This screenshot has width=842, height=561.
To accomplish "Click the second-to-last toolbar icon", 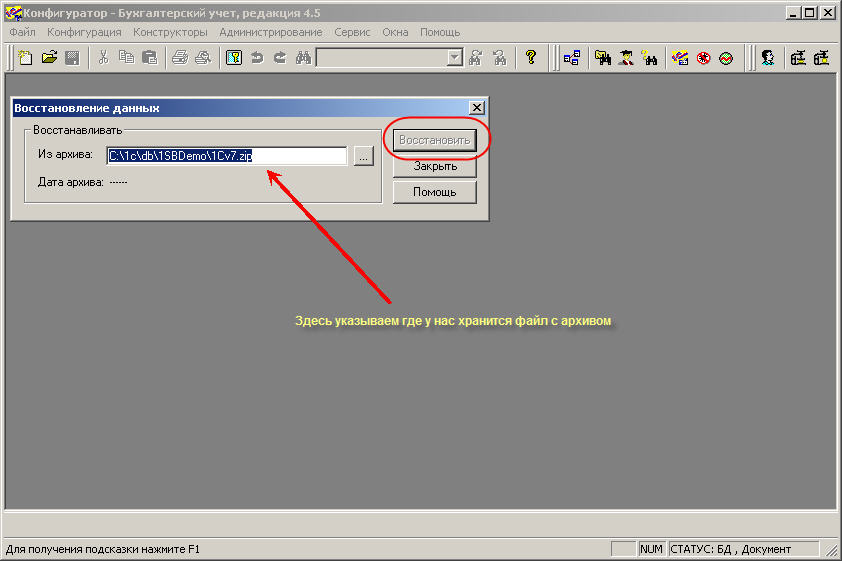I will (798, 57).
